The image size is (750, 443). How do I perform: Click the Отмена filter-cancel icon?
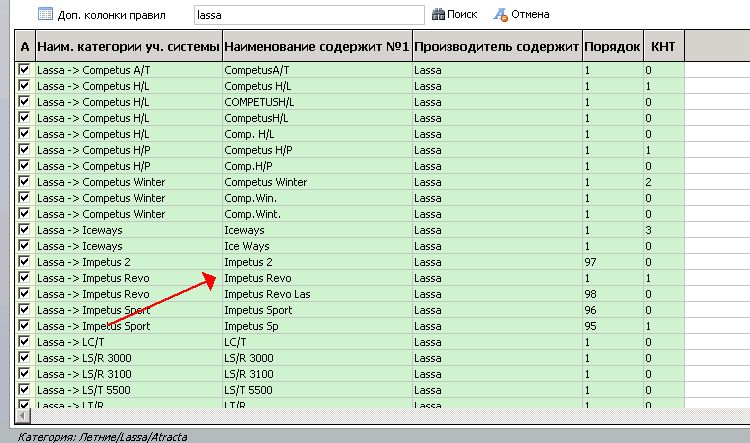(501, 15)
